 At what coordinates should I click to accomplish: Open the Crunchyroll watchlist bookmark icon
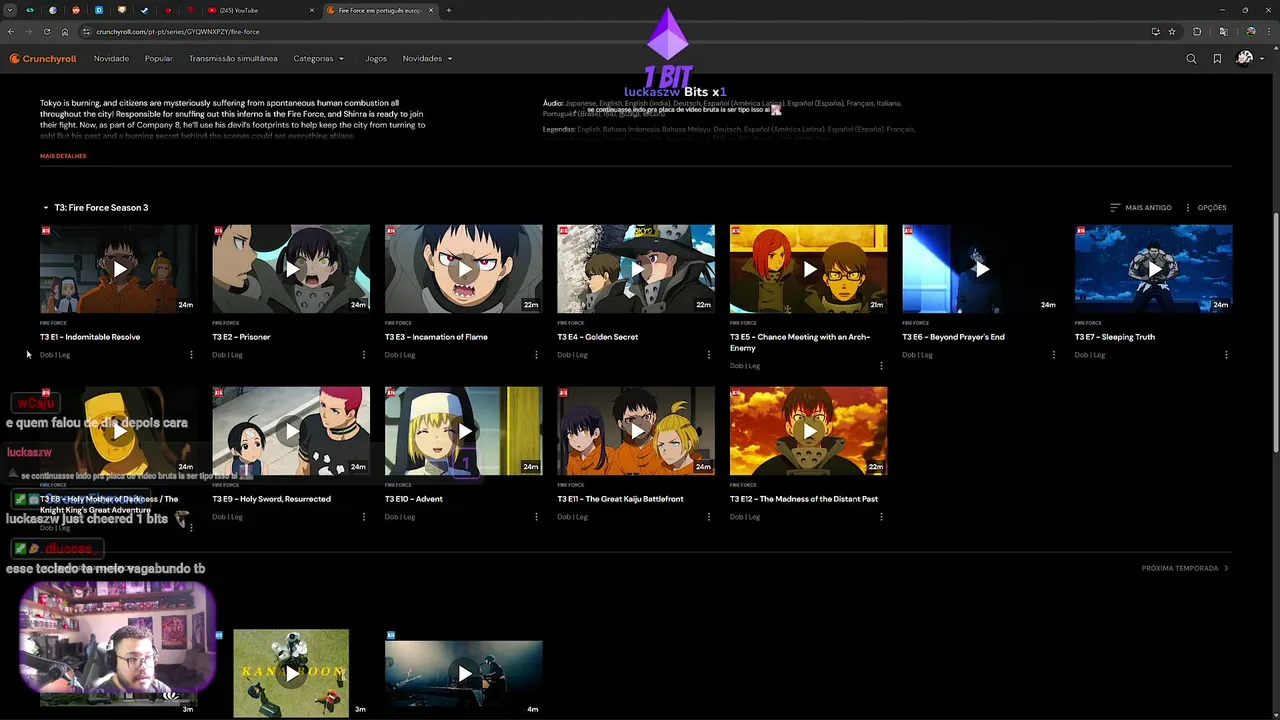point(1217,59)
